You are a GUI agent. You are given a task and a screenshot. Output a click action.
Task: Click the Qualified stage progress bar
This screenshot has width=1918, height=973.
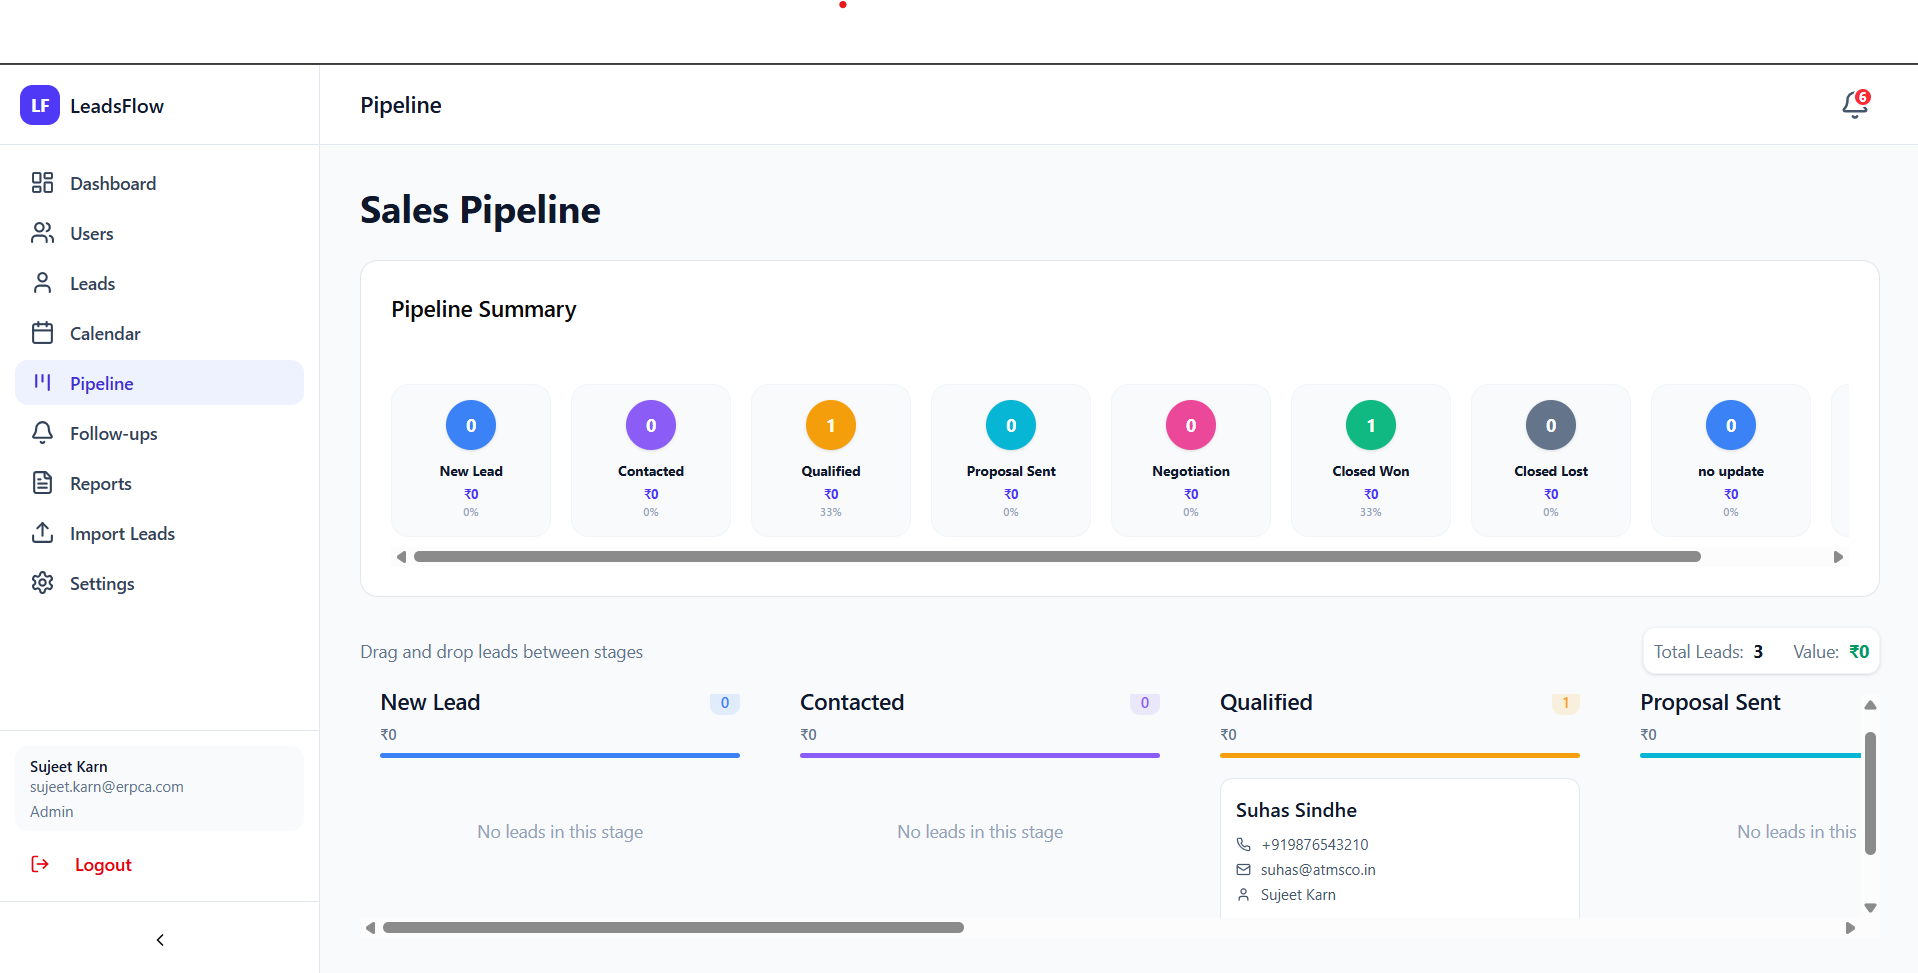[1398, 756]
